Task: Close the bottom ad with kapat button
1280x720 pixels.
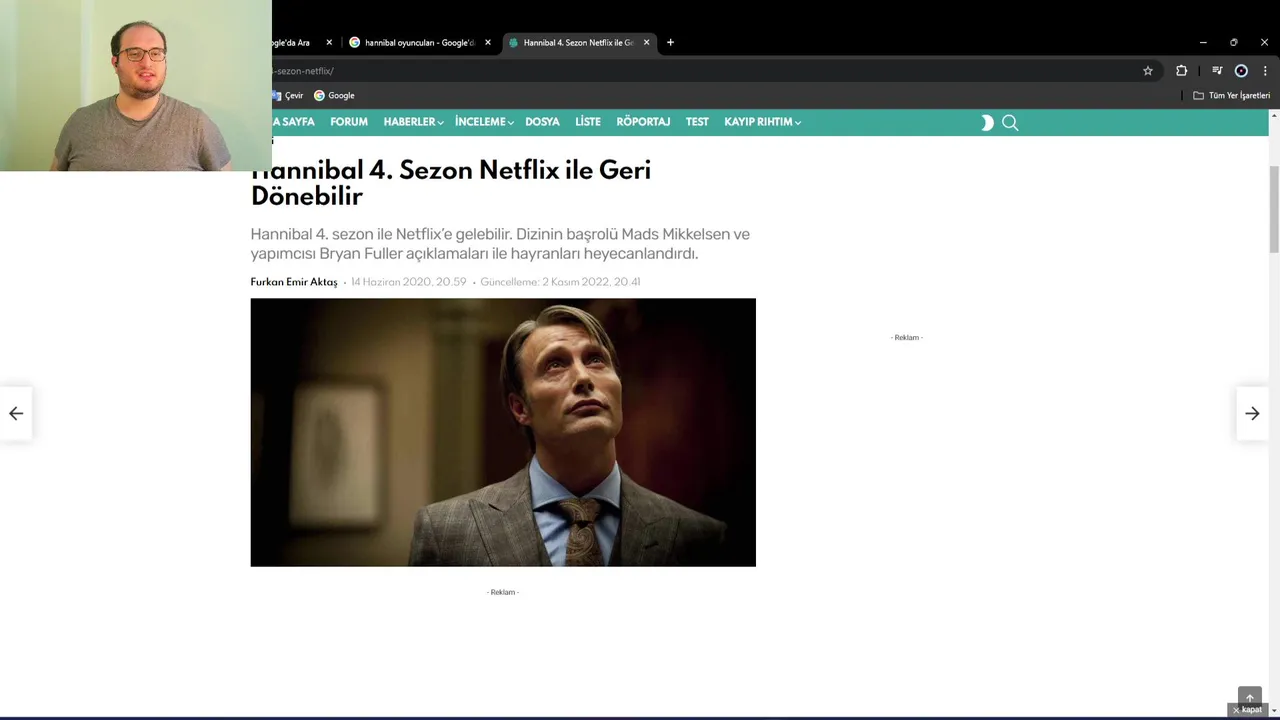Action: pos(1247,710)
